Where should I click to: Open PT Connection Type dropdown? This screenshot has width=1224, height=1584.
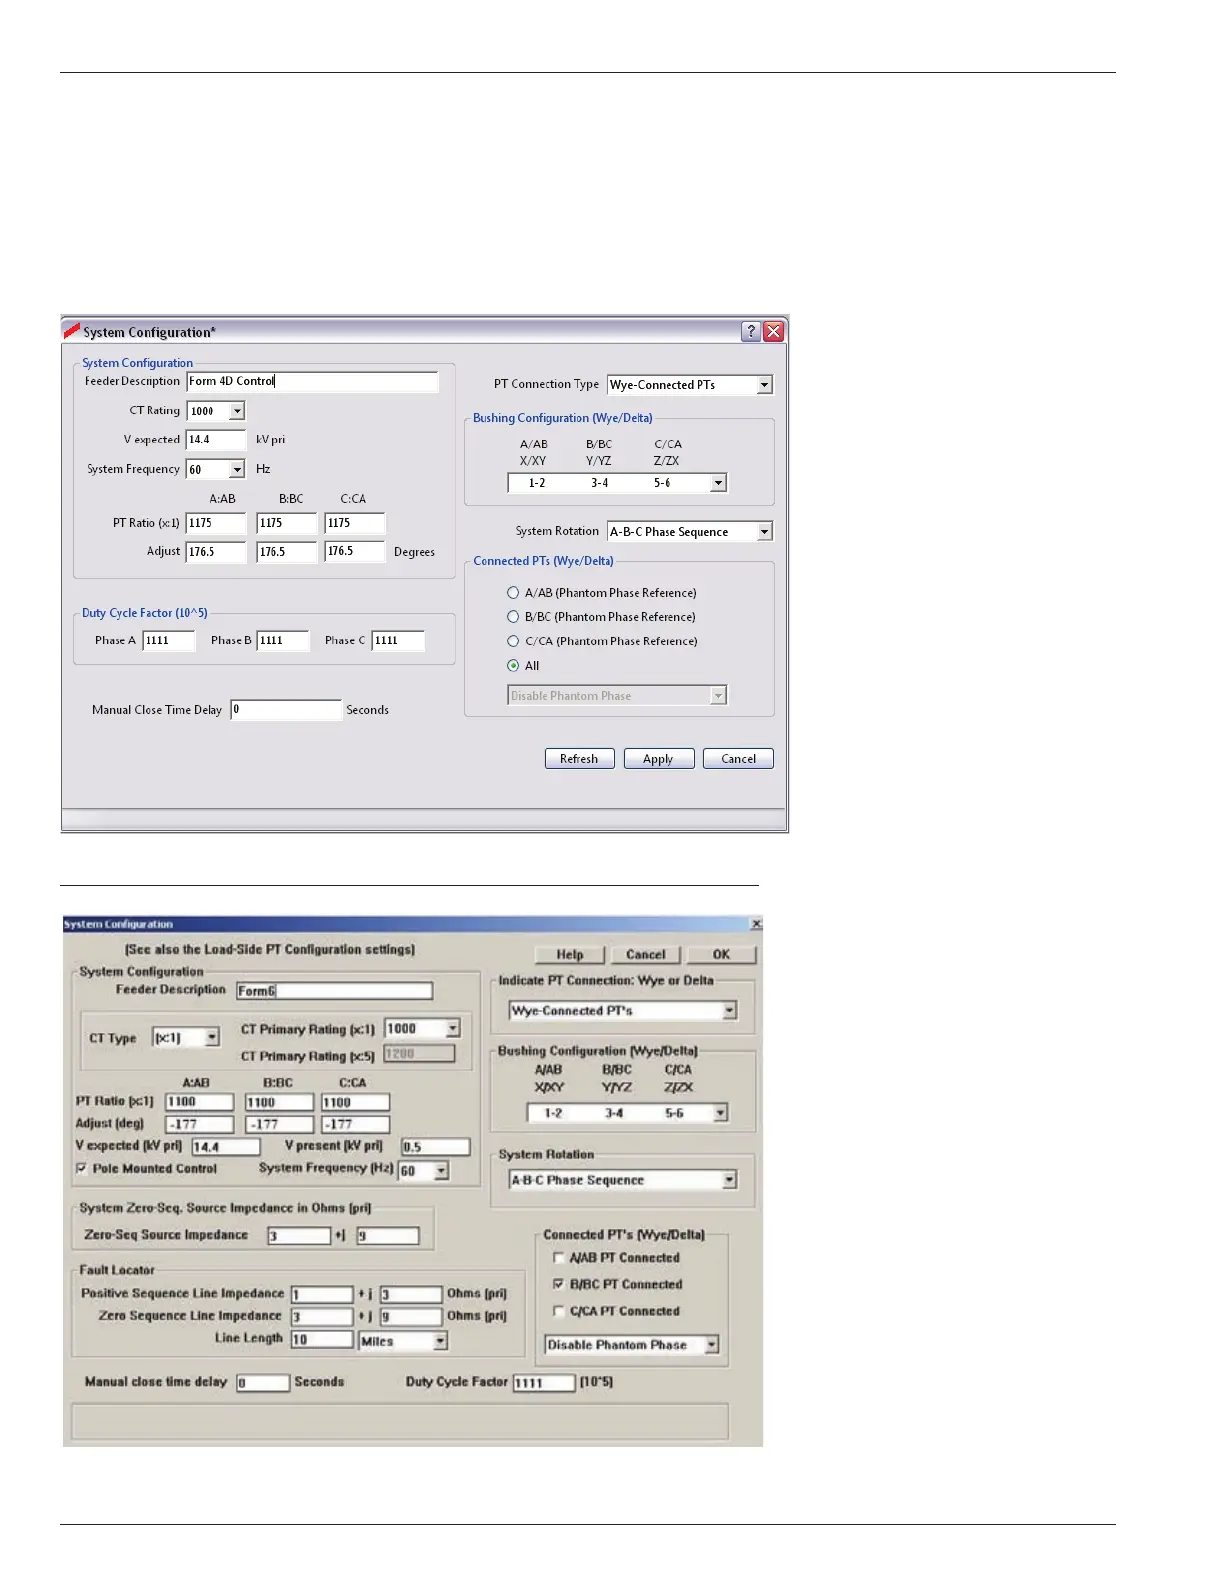[x=764, y=385]
